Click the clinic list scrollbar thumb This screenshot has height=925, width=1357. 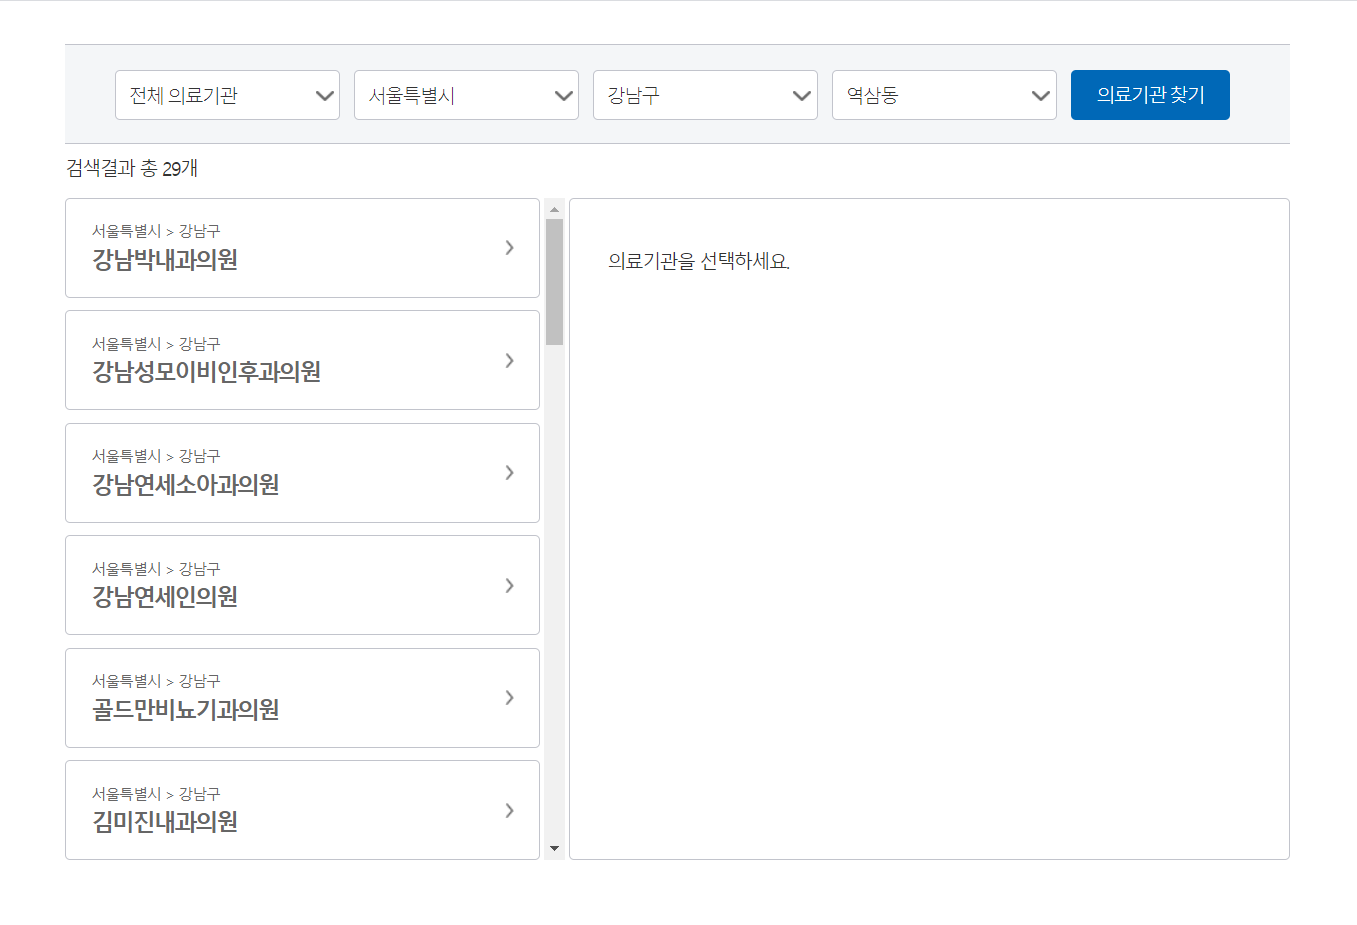[554, 282]
